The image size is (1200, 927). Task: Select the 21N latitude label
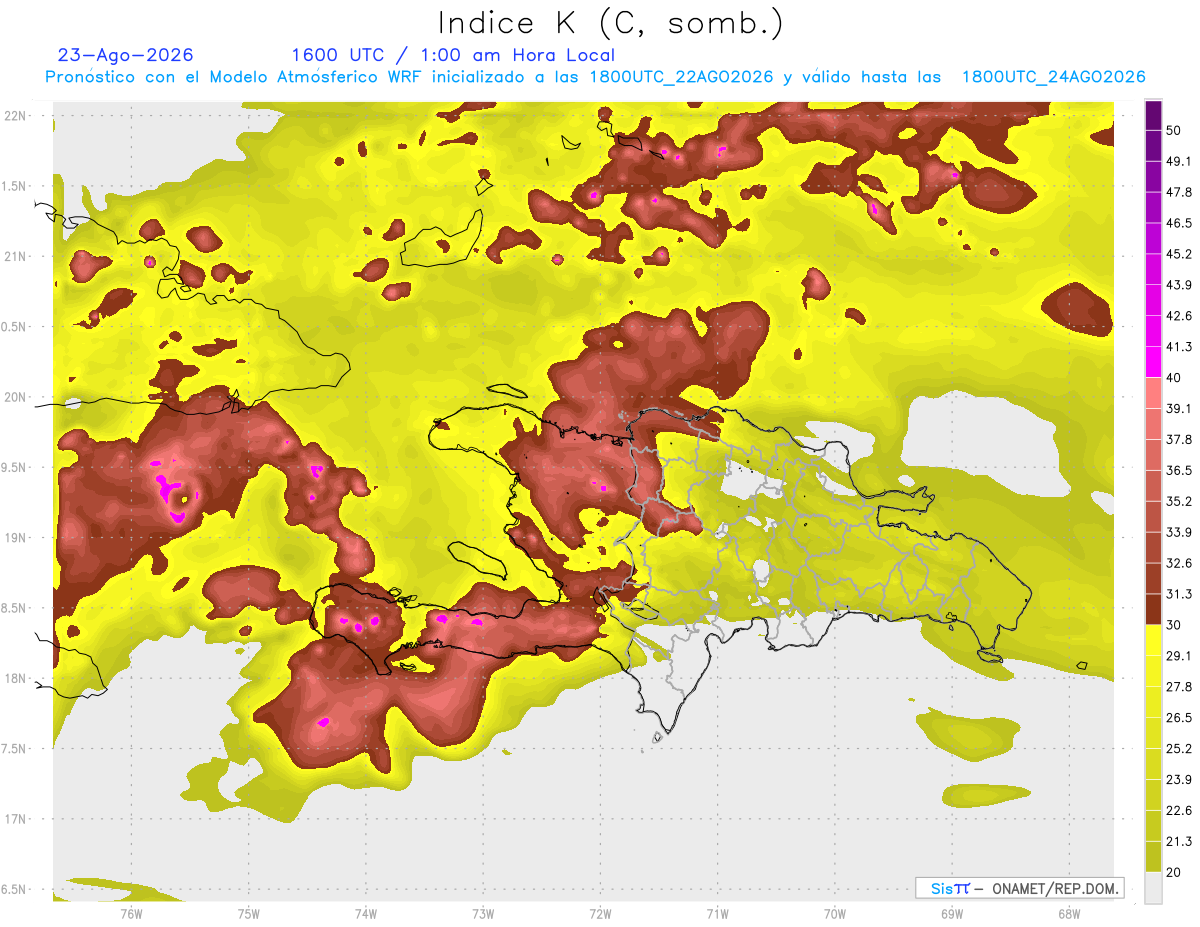point(15,256)
